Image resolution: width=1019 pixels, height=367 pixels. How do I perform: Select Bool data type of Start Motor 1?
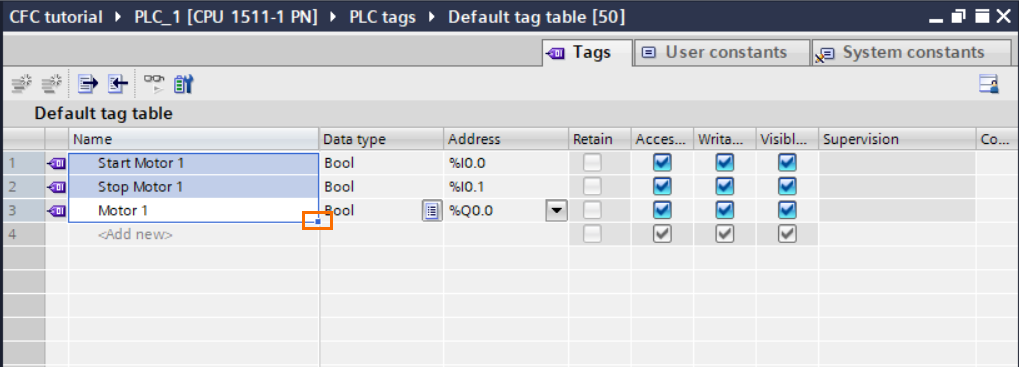381,164
